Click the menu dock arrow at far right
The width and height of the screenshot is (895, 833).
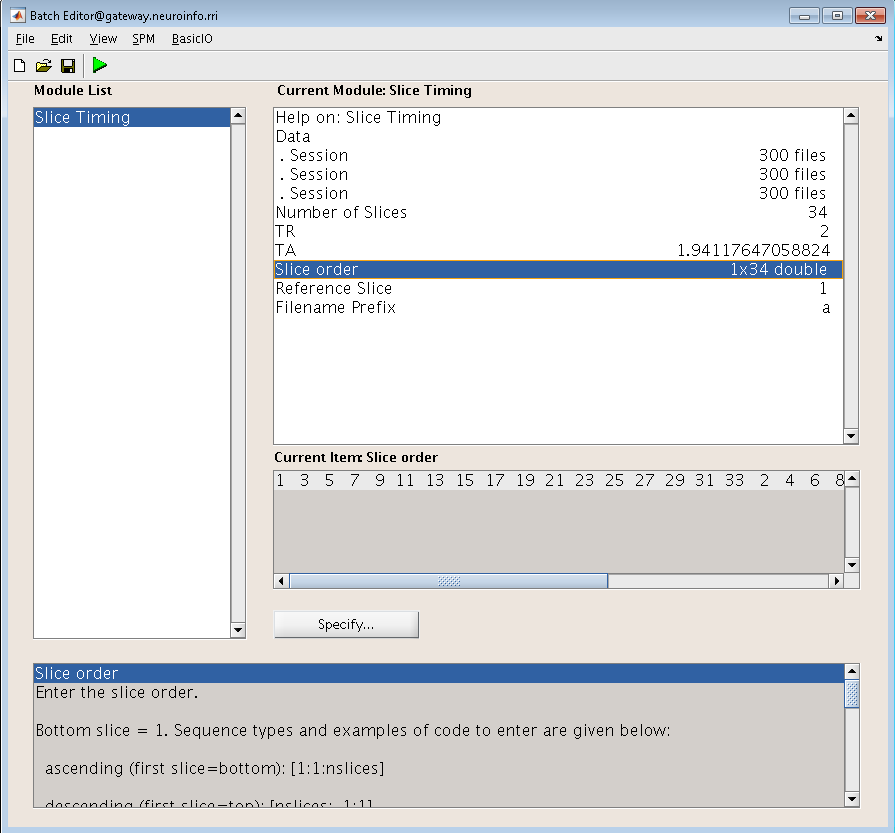coord(878,39)
